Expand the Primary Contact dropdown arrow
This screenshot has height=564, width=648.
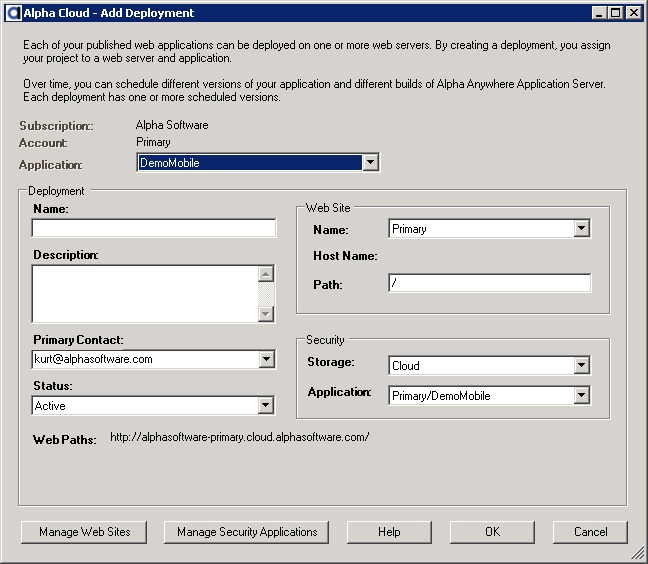[x=267, y=359]
